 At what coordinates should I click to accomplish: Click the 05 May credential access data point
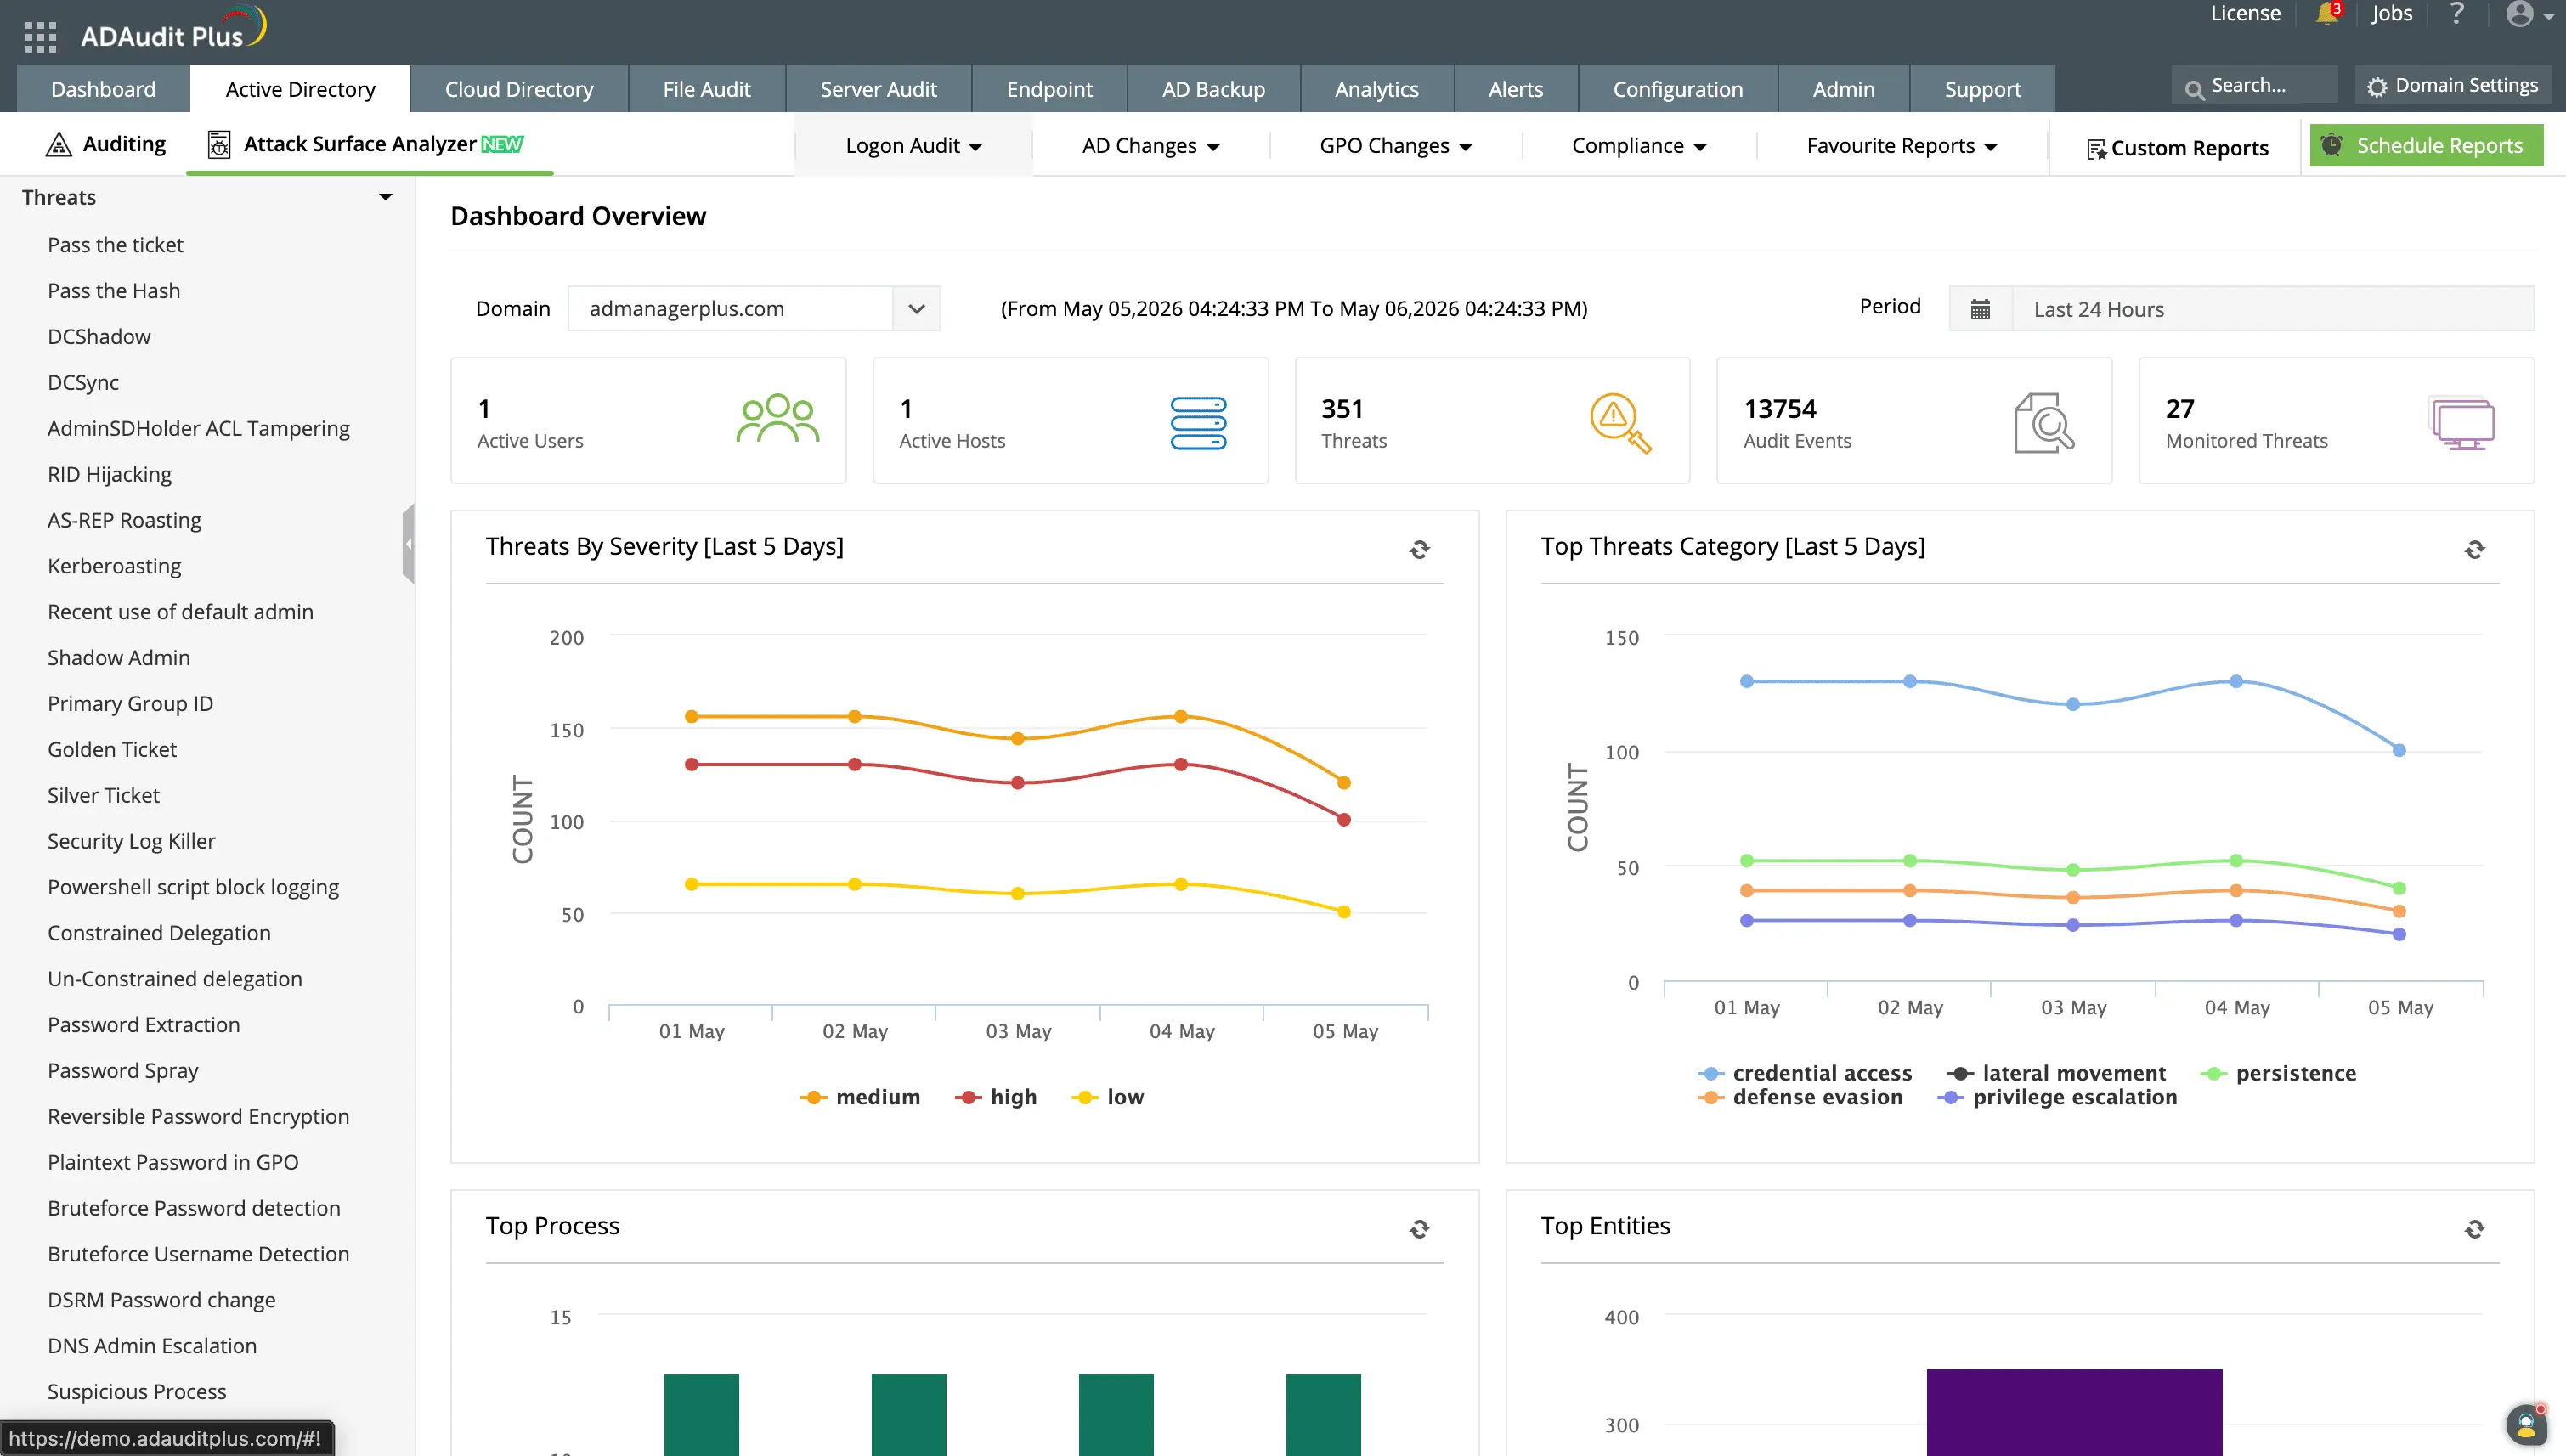click(2399, 750)
